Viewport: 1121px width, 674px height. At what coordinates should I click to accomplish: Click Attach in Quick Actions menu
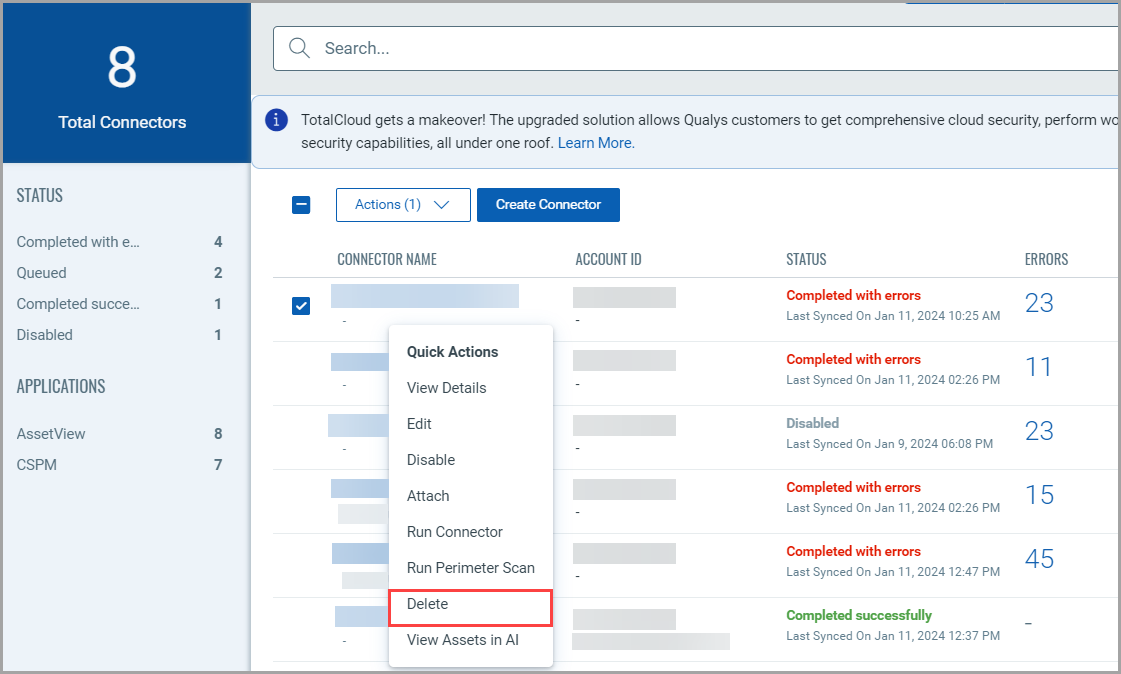point(428,496)
